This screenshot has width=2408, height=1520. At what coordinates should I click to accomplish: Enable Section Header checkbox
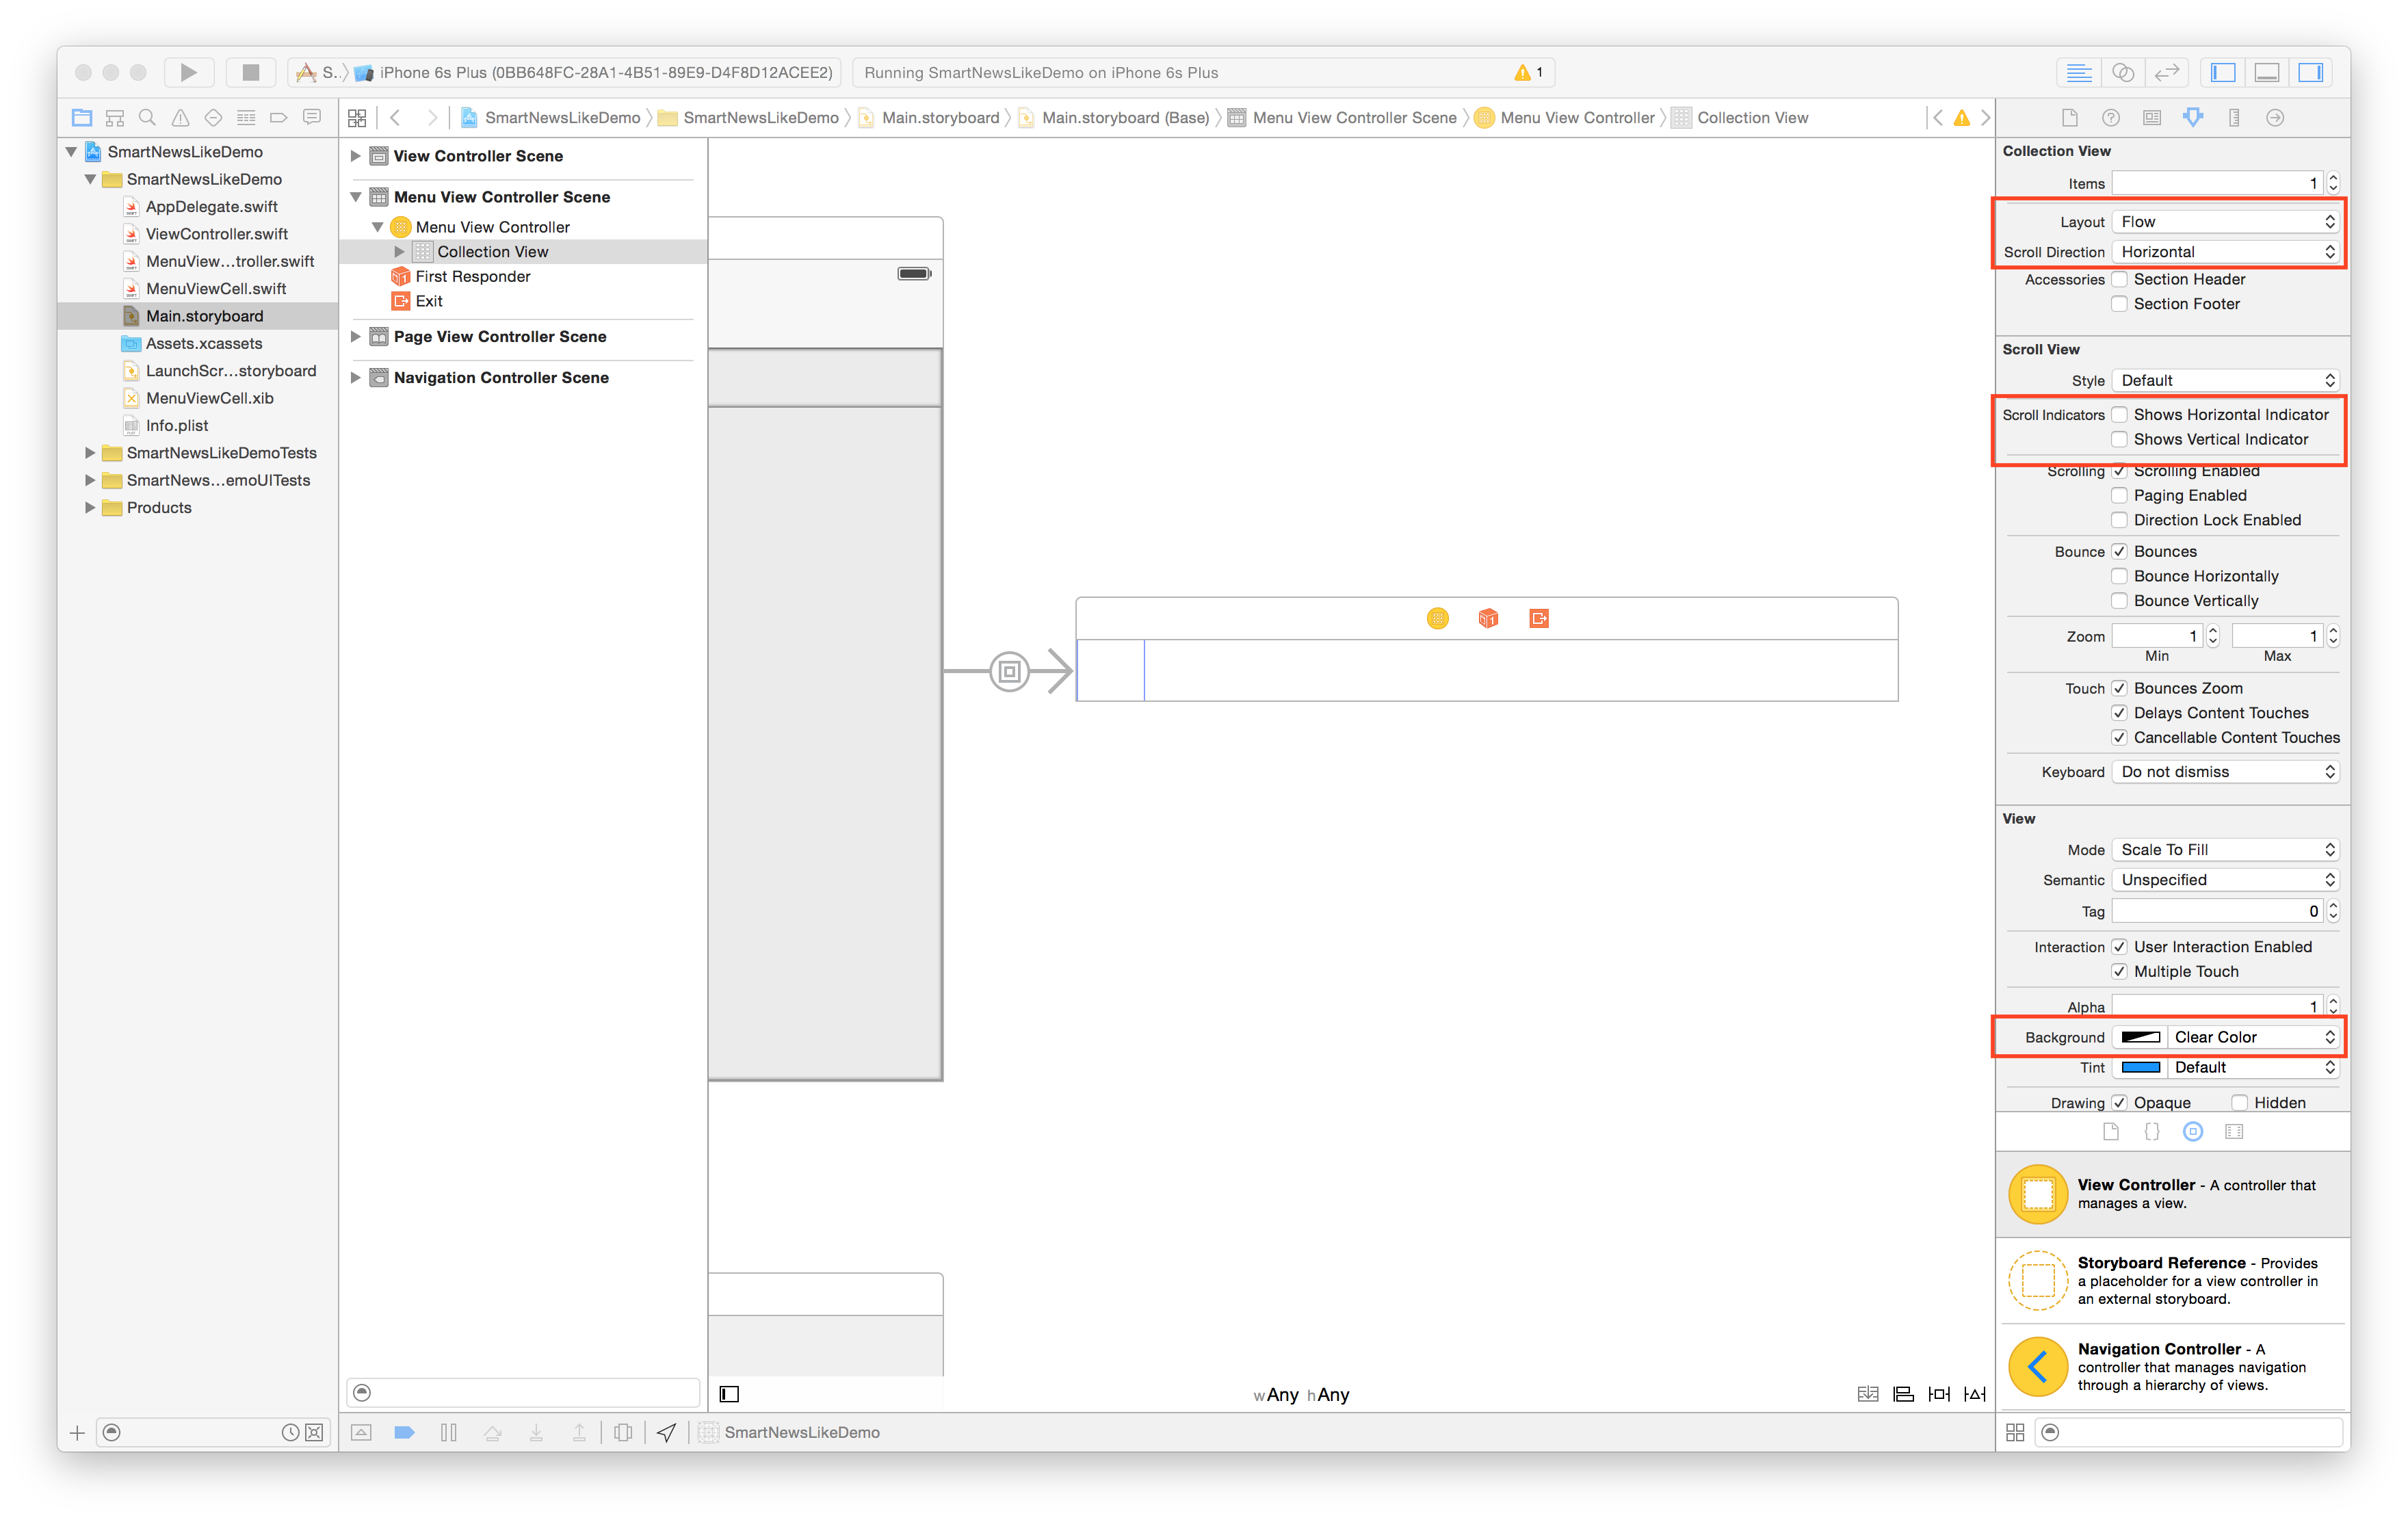click(x=2119, y=279)
